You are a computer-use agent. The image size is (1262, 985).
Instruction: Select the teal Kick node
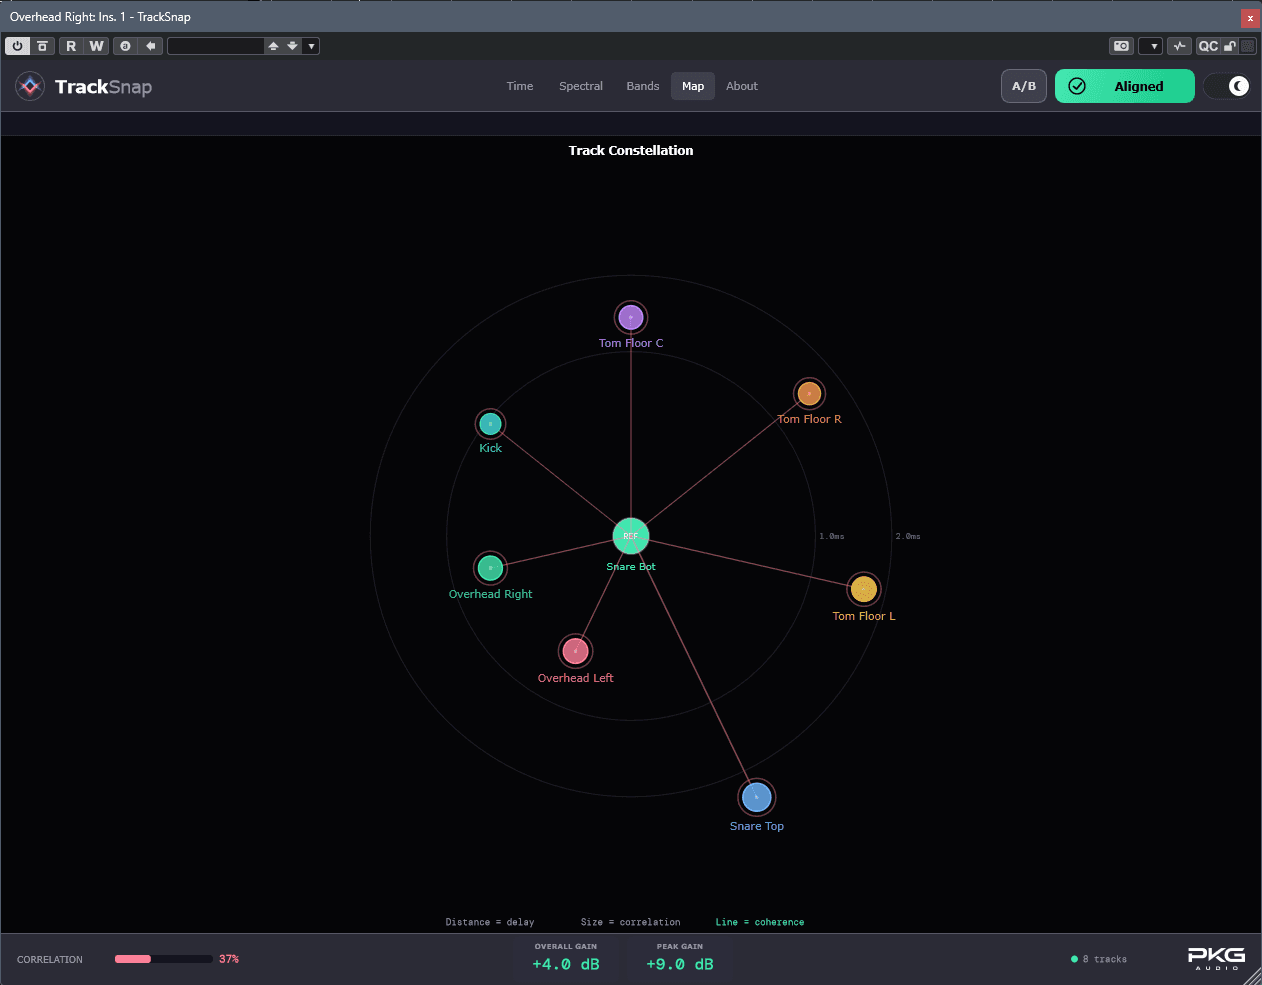coord(490,424)
